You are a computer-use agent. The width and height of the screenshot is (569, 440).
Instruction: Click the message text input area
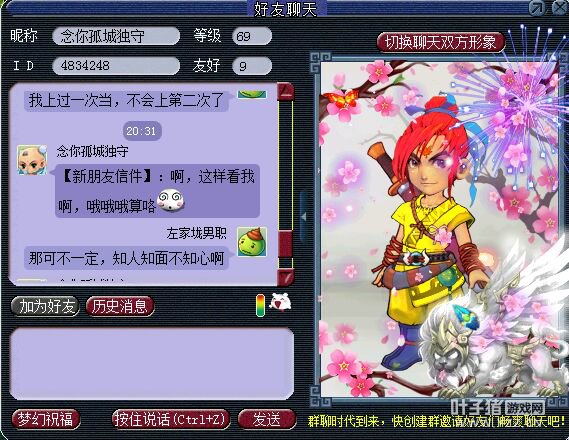click(152, 364)
